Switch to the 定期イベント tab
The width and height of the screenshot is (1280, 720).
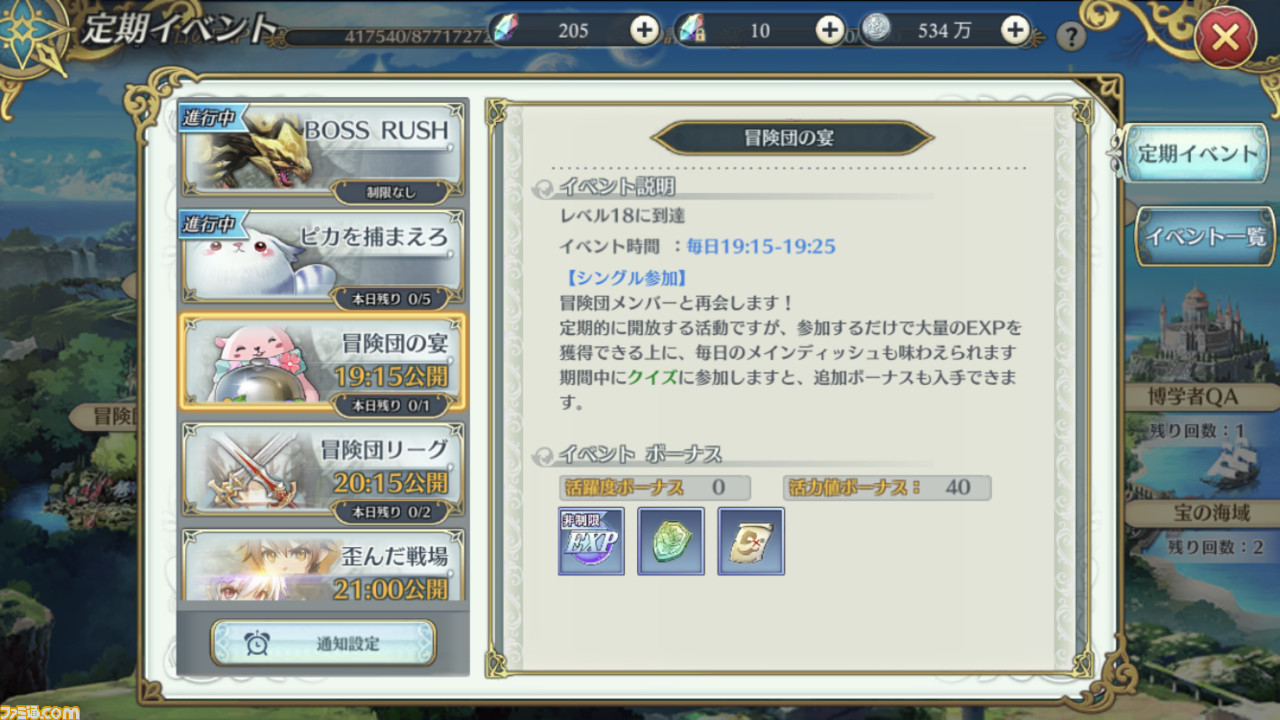[x=1196, y=153]
